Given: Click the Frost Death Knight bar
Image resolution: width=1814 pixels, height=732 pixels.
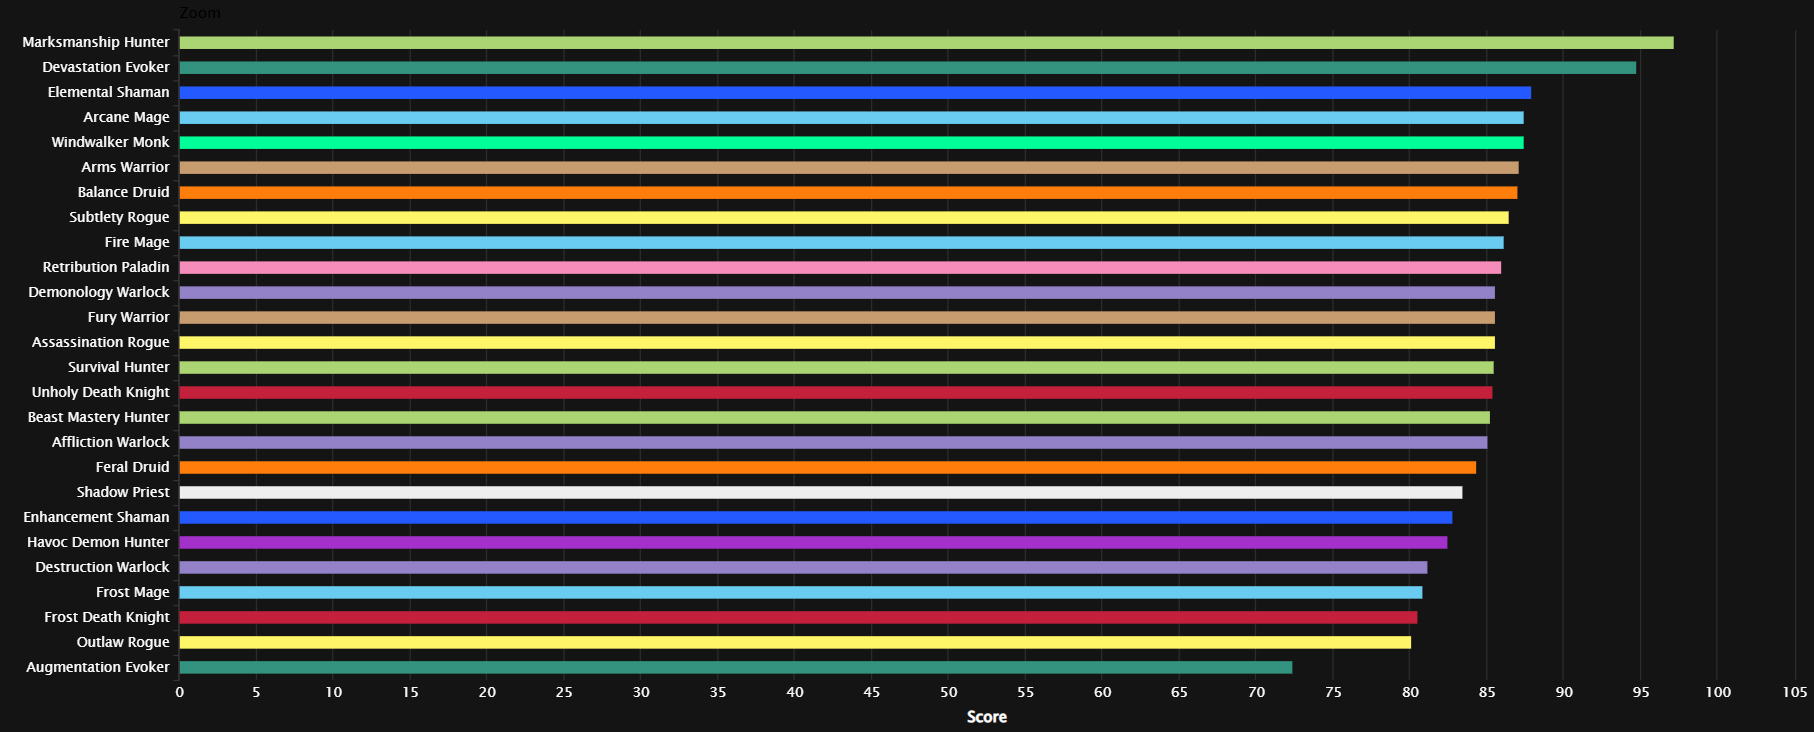Looking at the screenshot, I should (x=798, y=617).
